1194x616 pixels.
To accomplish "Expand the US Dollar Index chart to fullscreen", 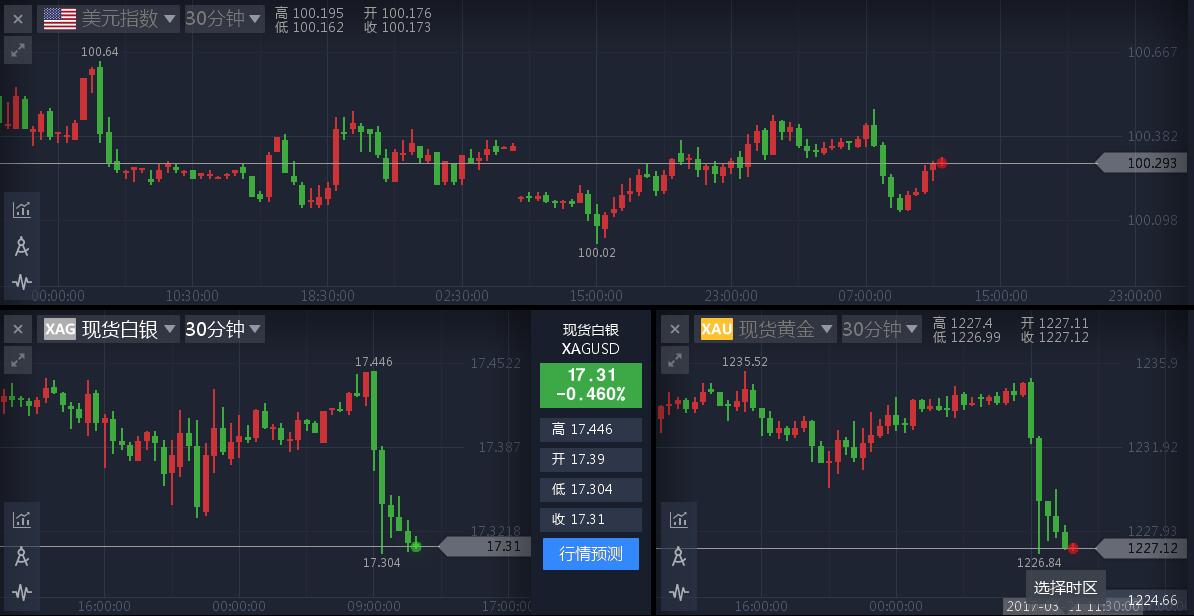I will coord(18,50).
